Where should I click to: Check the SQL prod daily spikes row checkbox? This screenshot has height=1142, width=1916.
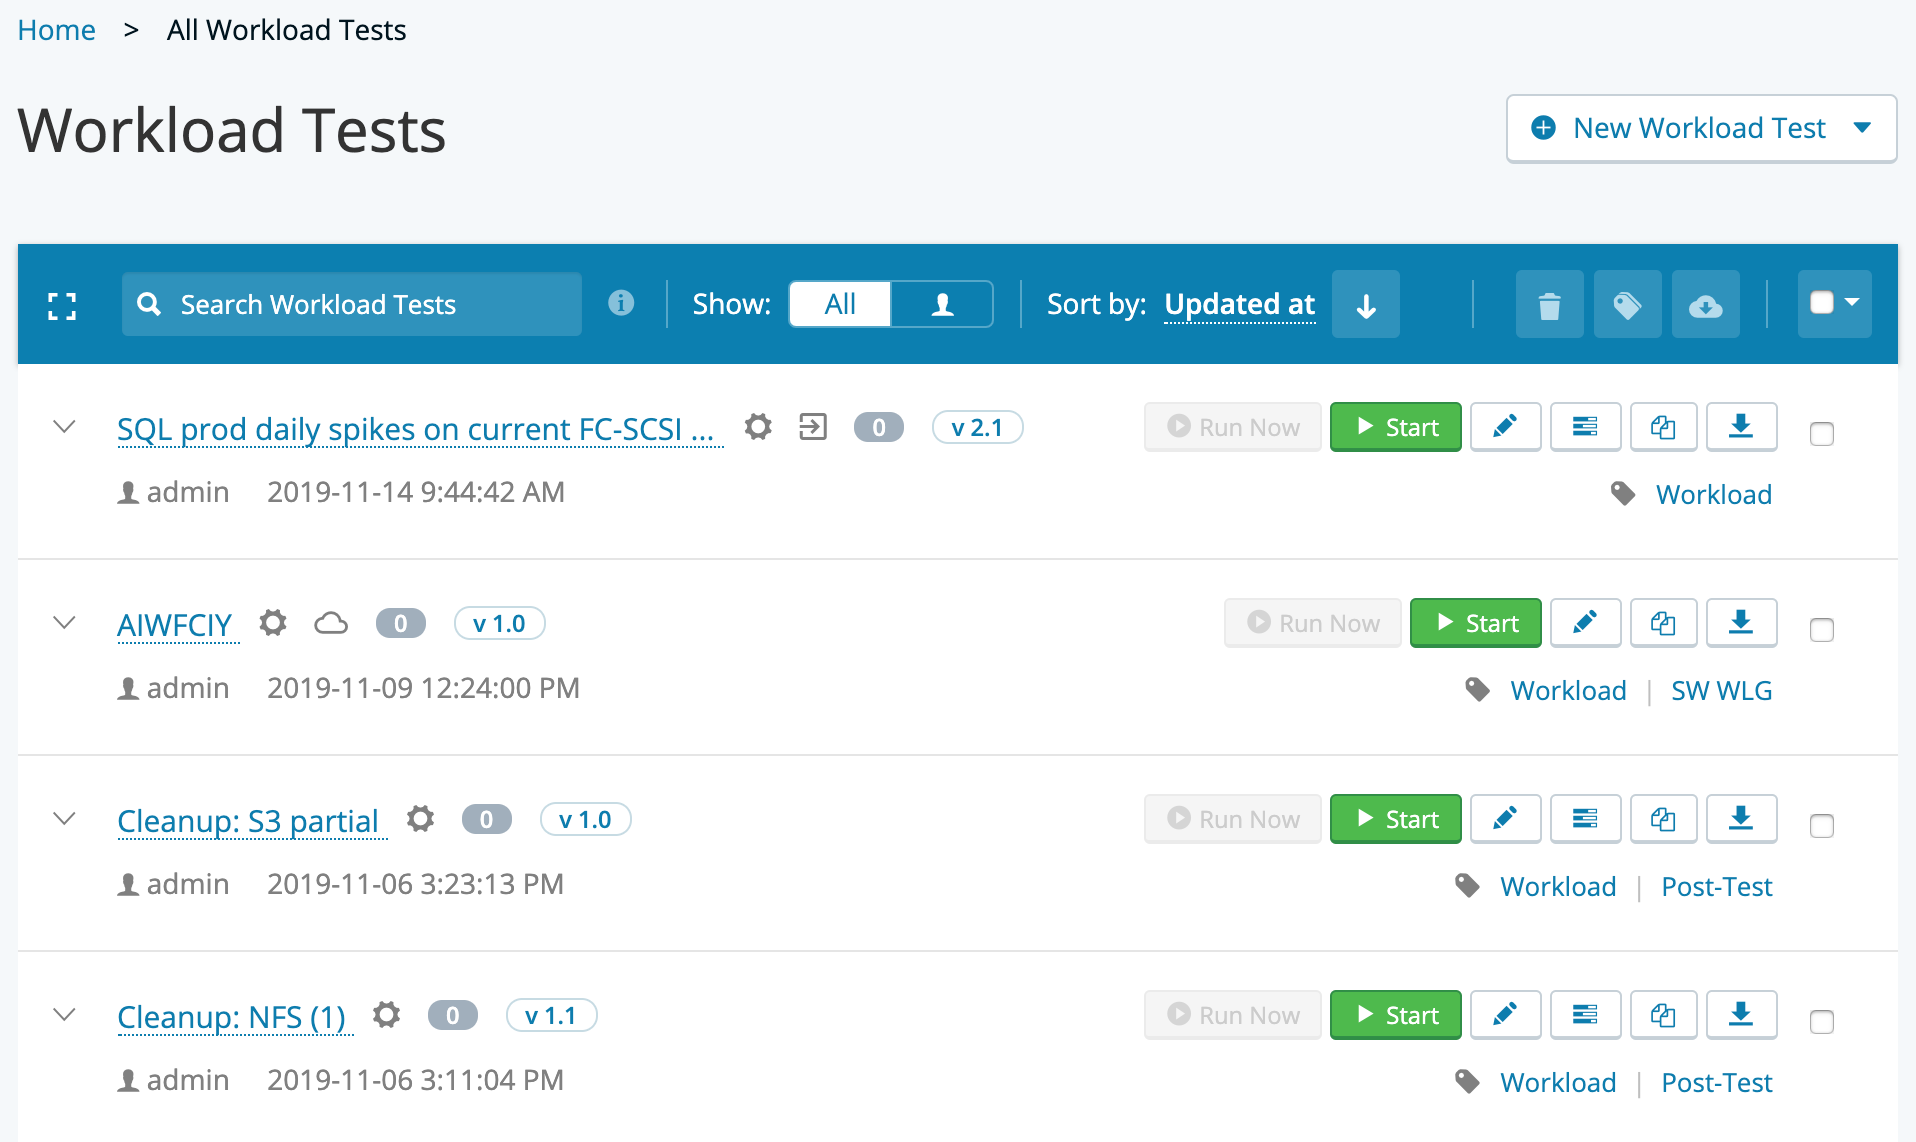1822,433
